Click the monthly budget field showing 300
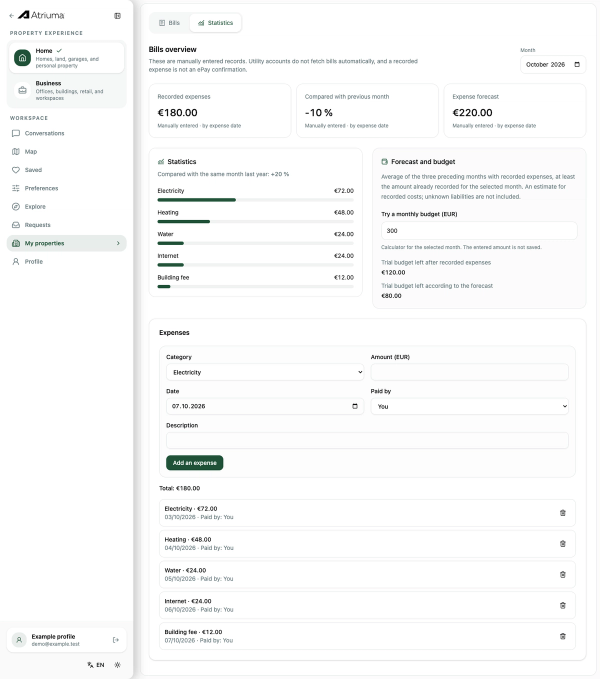 pos(479,231)
